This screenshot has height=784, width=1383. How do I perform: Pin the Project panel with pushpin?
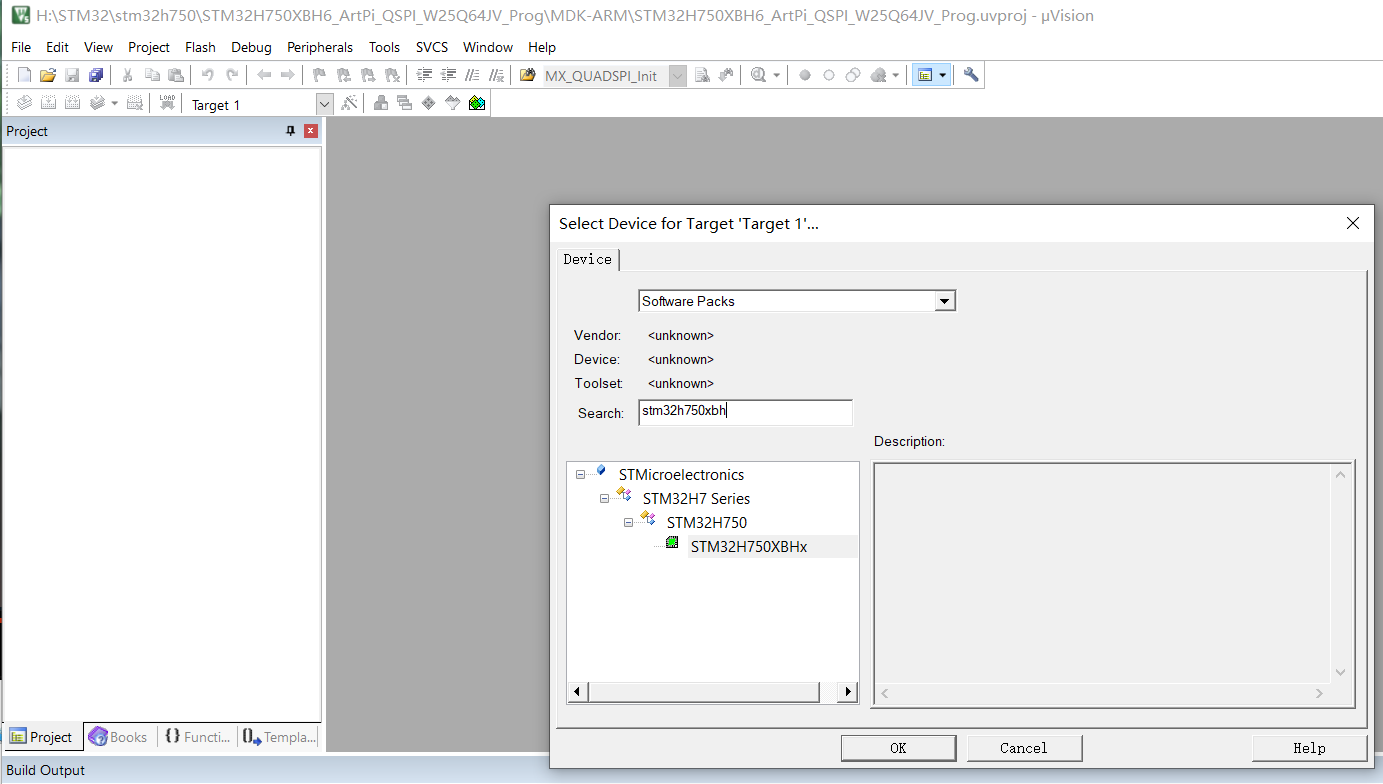[x=291, y=131]
